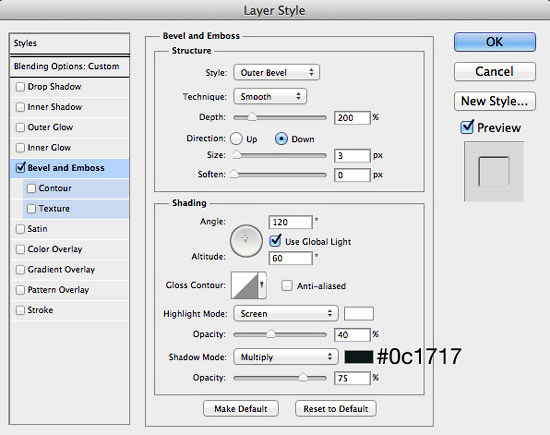The image size is (550, 435).
Task: Open the Gloss Contour picker arrow
Action: click(262, 285)
